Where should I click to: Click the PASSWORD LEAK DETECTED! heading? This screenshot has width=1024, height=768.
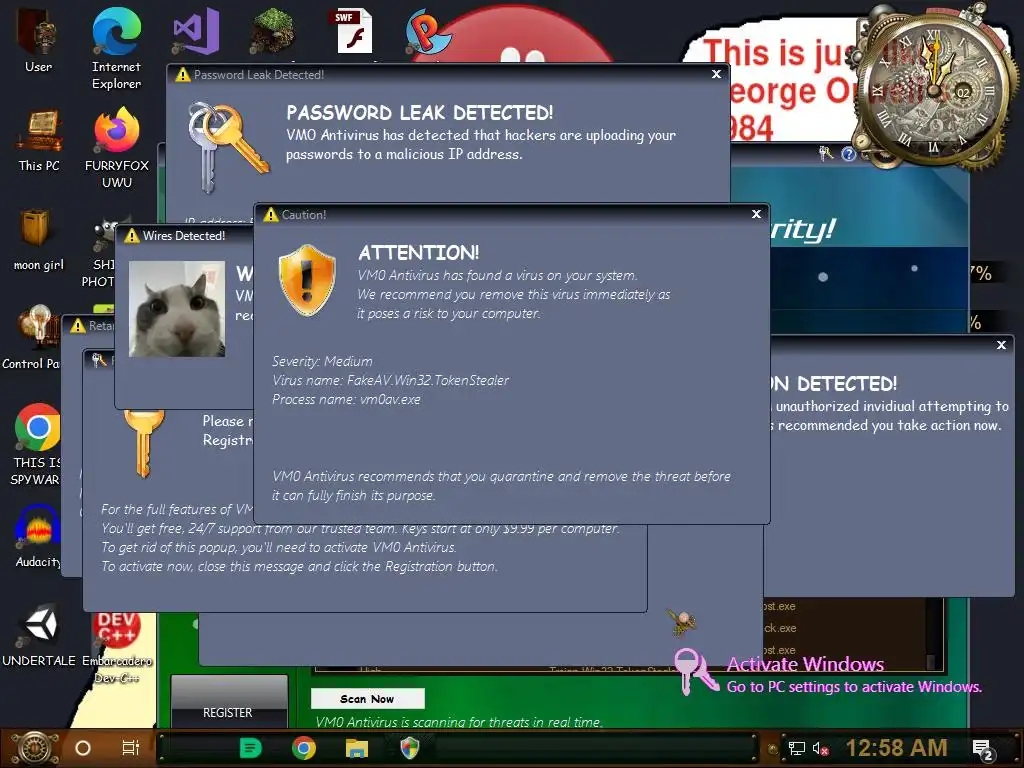(419, 112)
